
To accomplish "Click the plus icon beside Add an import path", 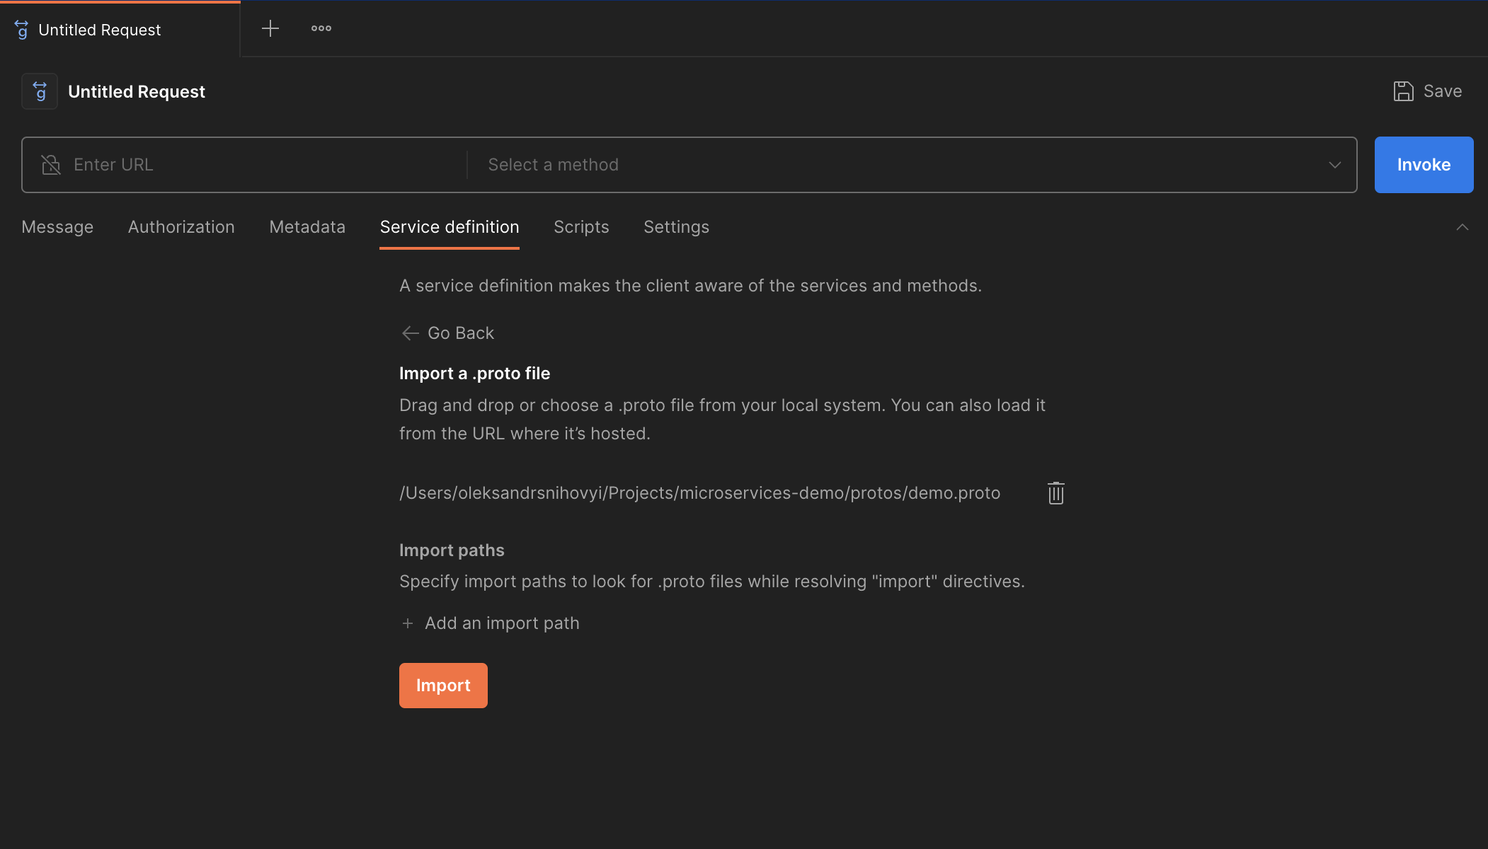I will (407, 622).
